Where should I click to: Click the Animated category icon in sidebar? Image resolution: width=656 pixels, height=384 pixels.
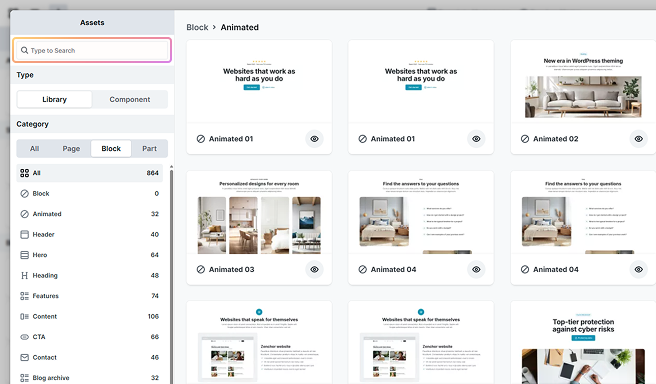click(x=25, y=214)
